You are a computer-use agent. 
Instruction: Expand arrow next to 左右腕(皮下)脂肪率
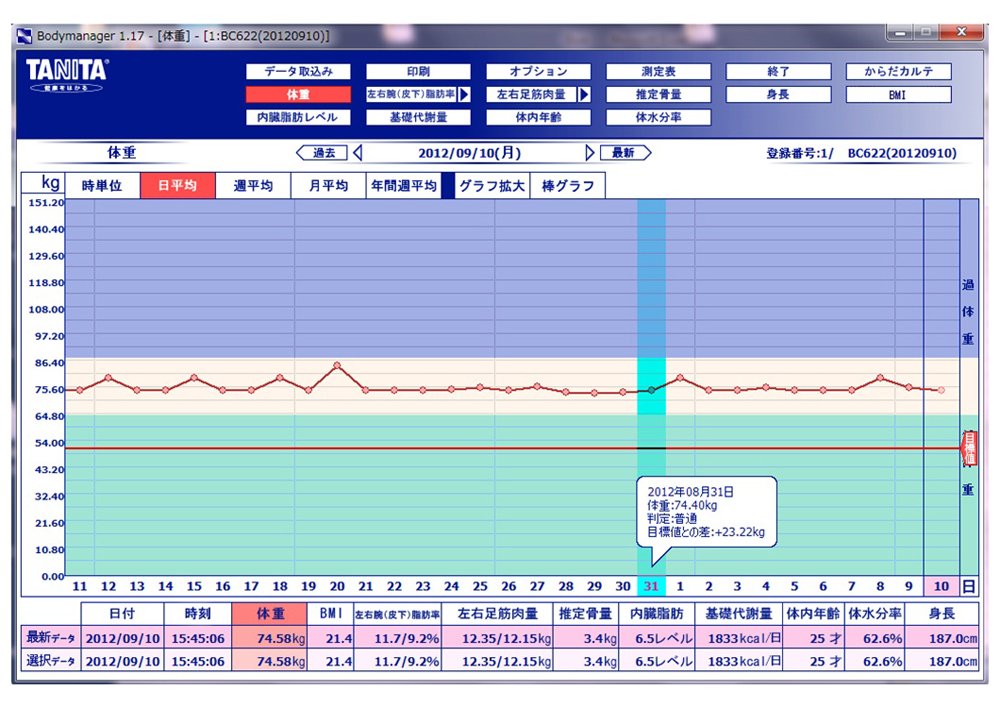tap(464, 95)
